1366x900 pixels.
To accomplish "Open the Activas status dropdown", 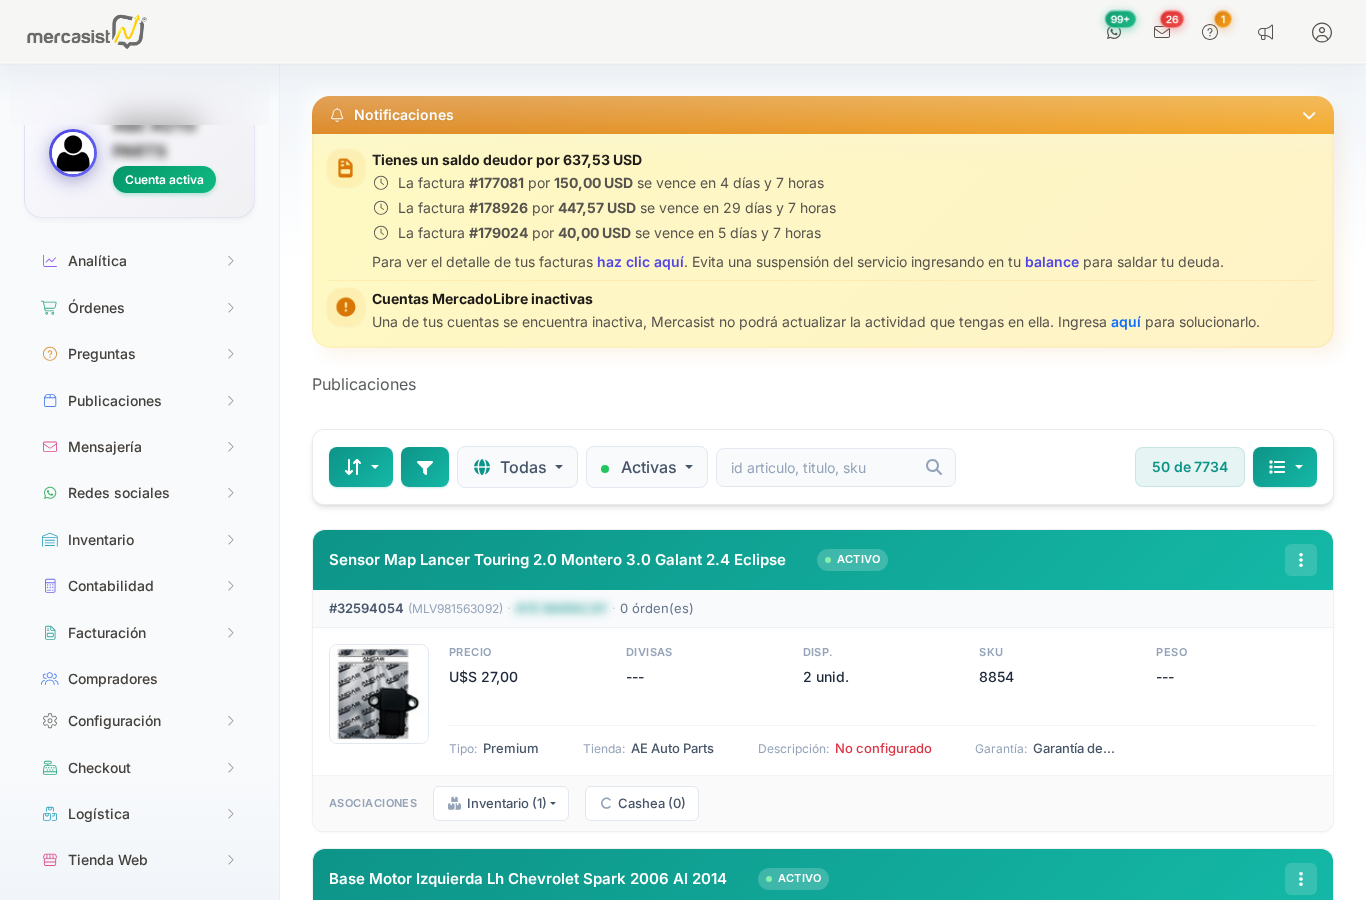I will [x=647, y=467].
